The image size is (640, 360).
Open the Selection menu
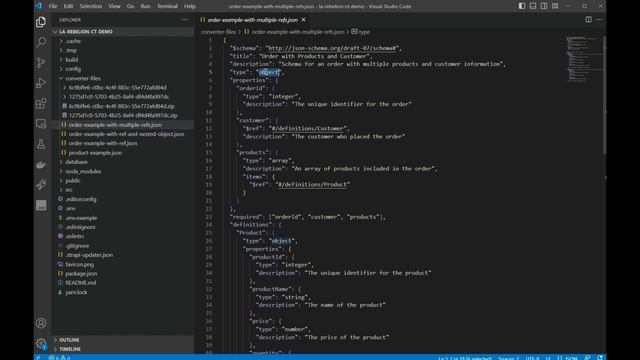(x=91, y=6)
